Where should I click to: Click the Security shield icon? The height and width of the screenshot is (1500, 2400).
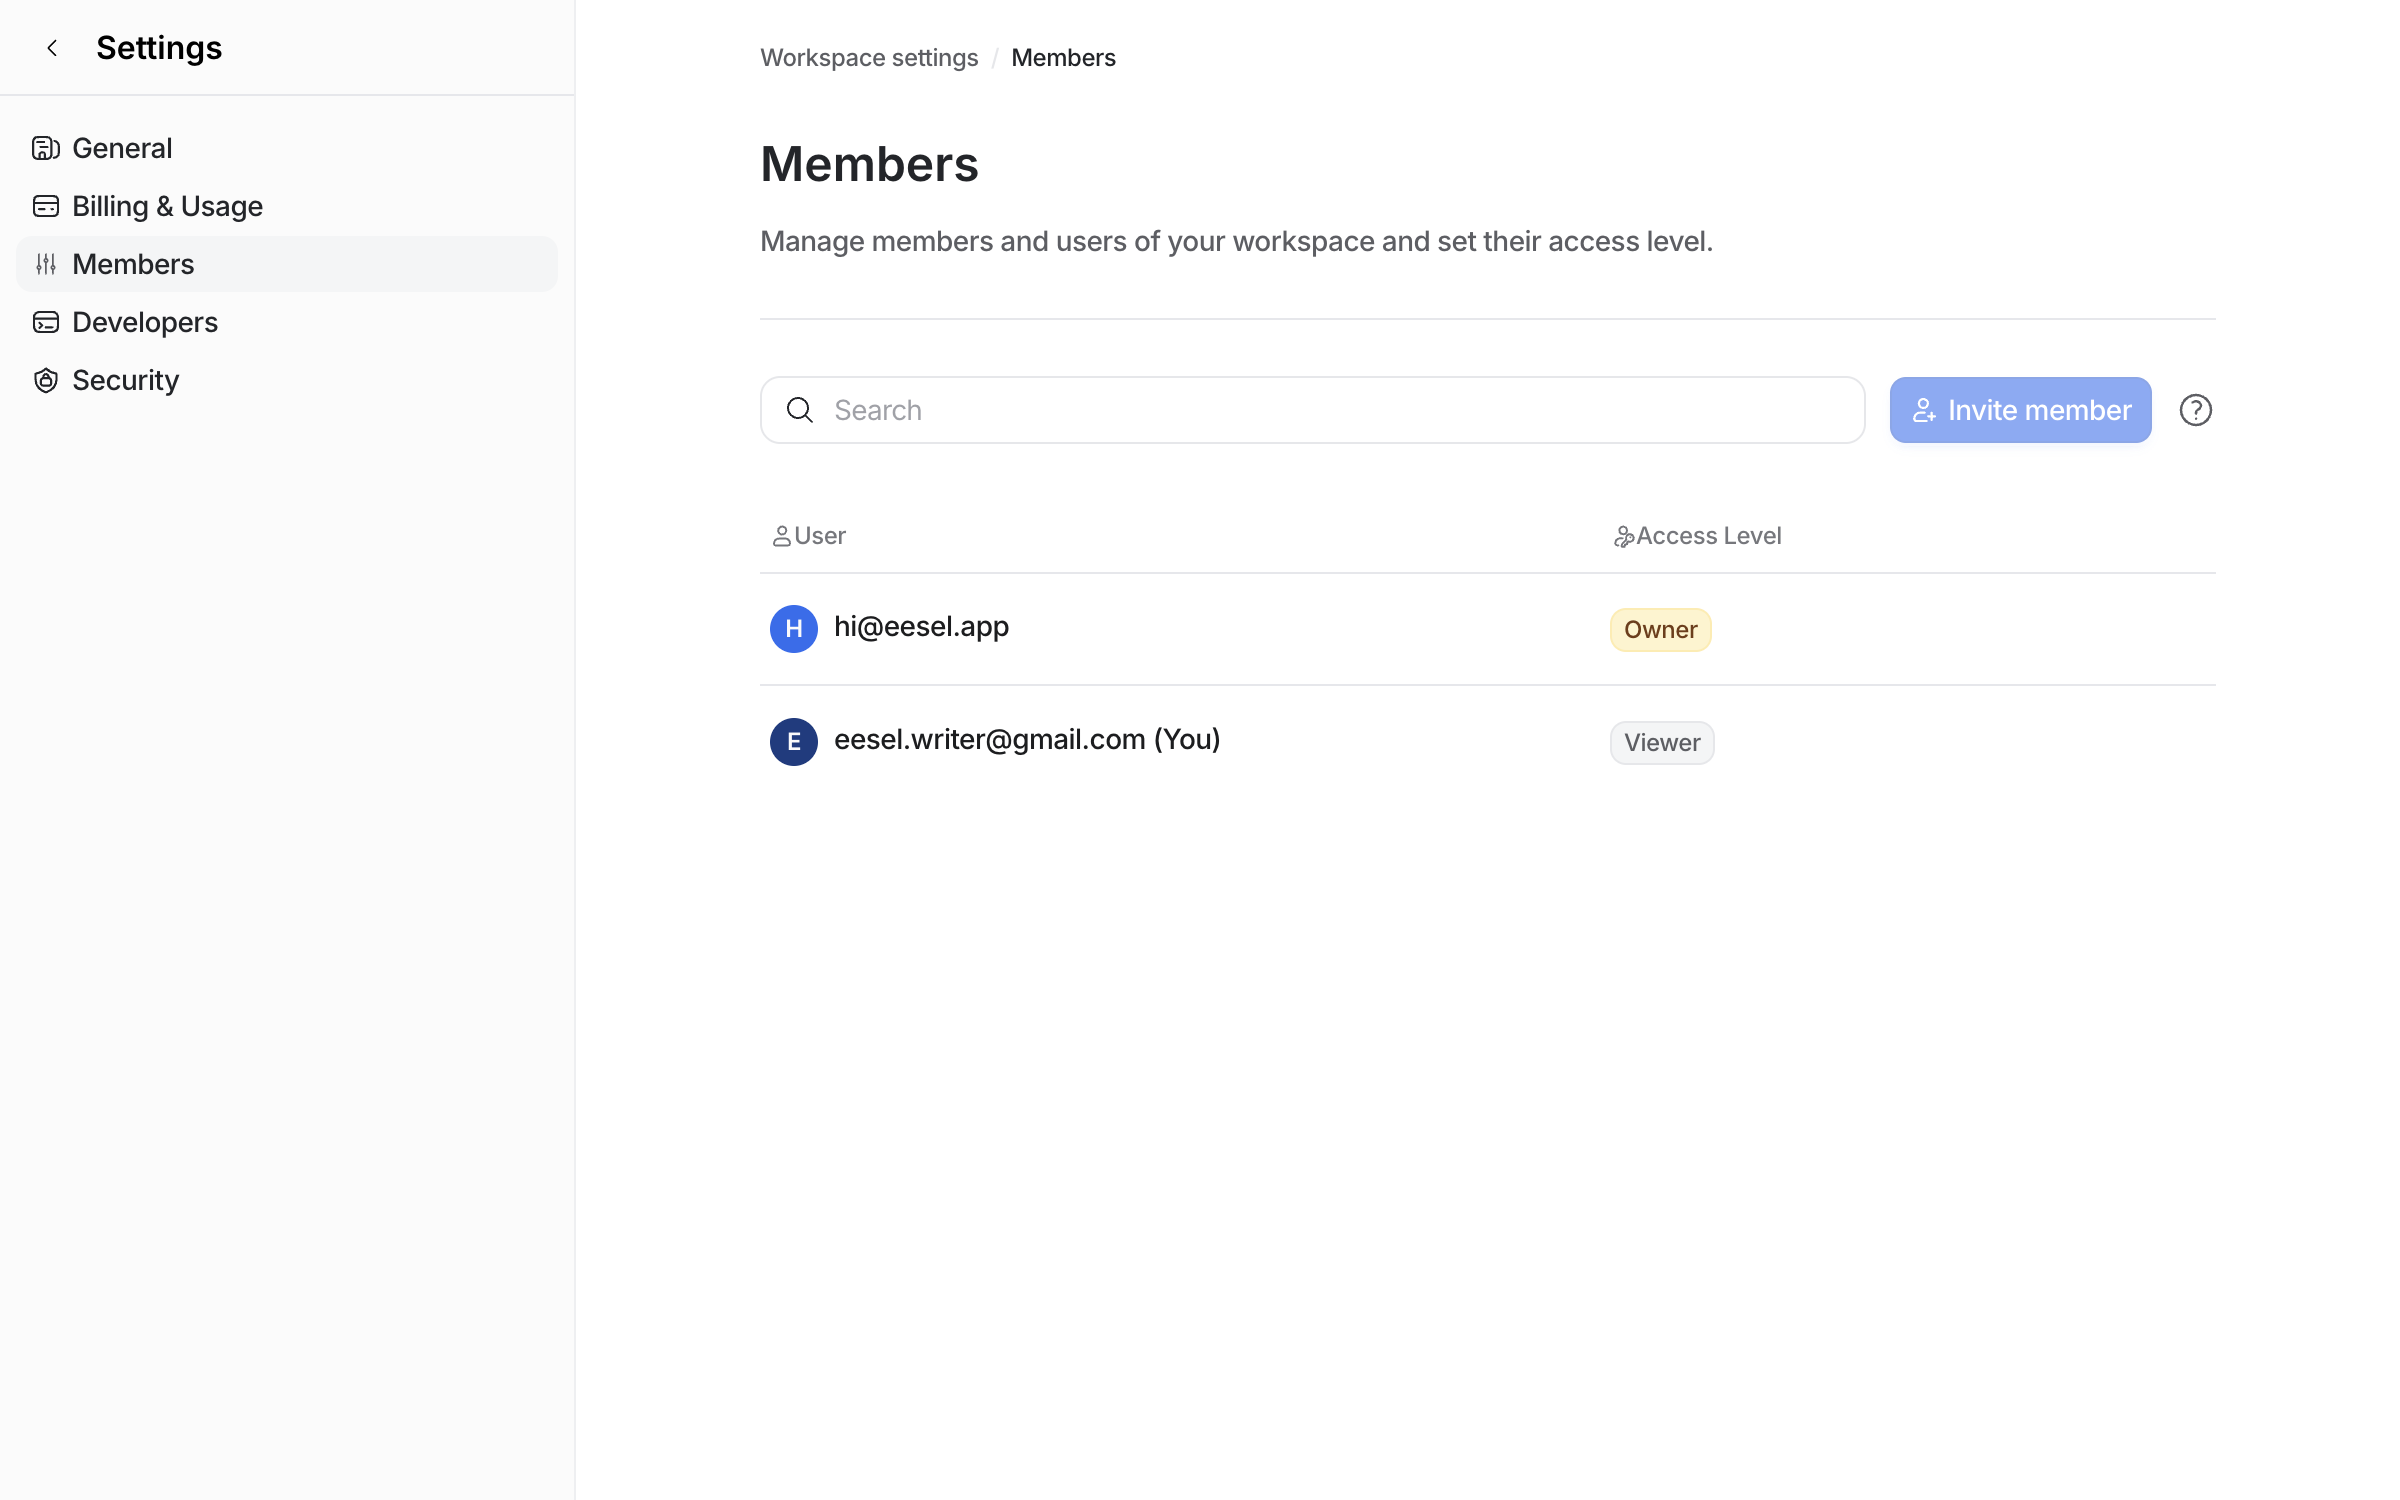[46, 380]
